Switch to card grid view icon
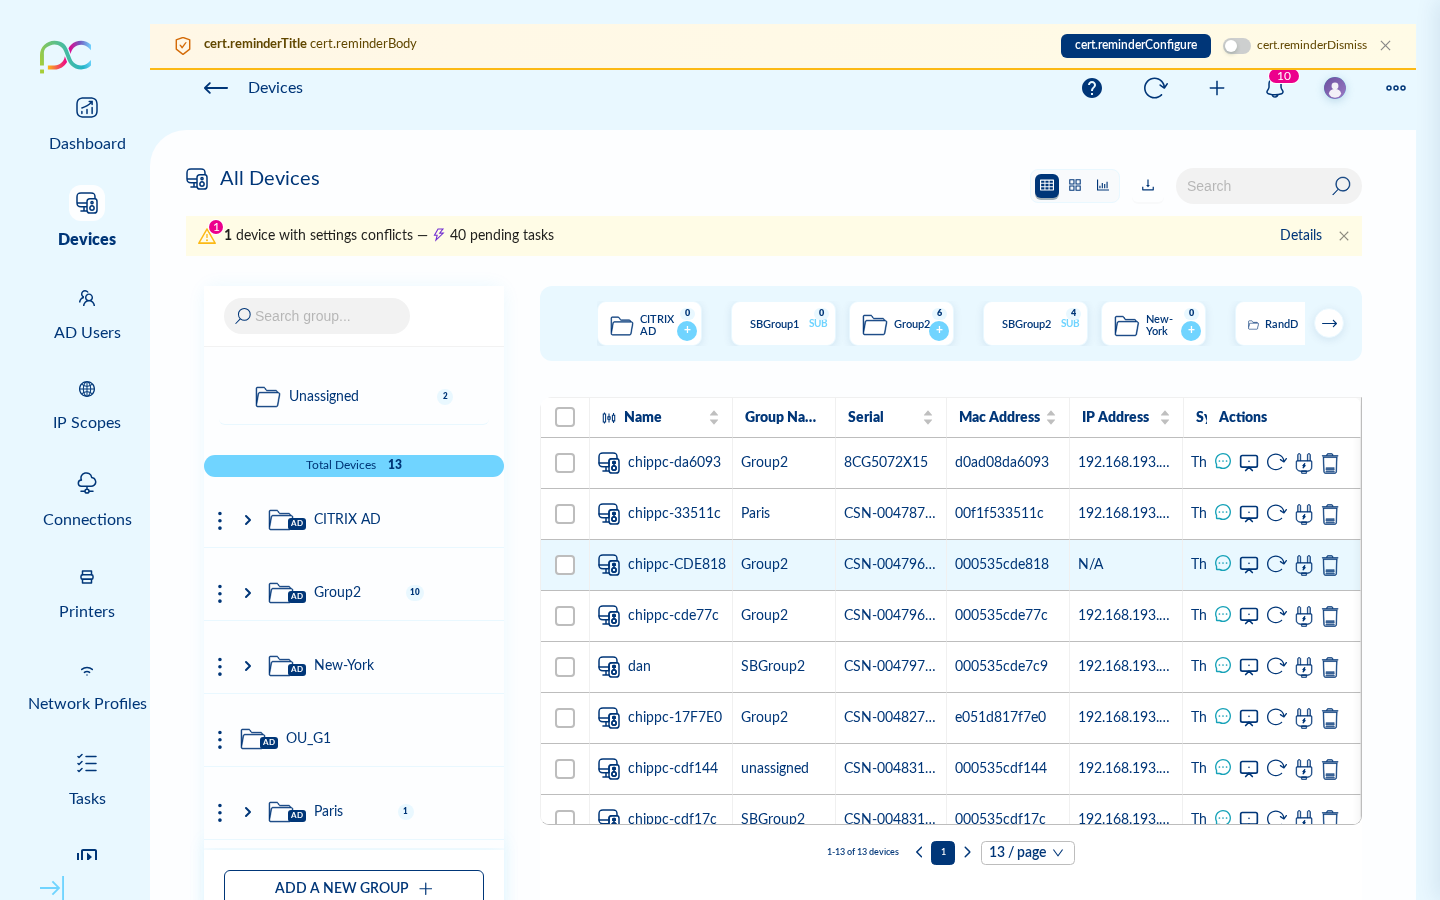This screenshot has height=900, width=1440. click(x=1075, y=186)
